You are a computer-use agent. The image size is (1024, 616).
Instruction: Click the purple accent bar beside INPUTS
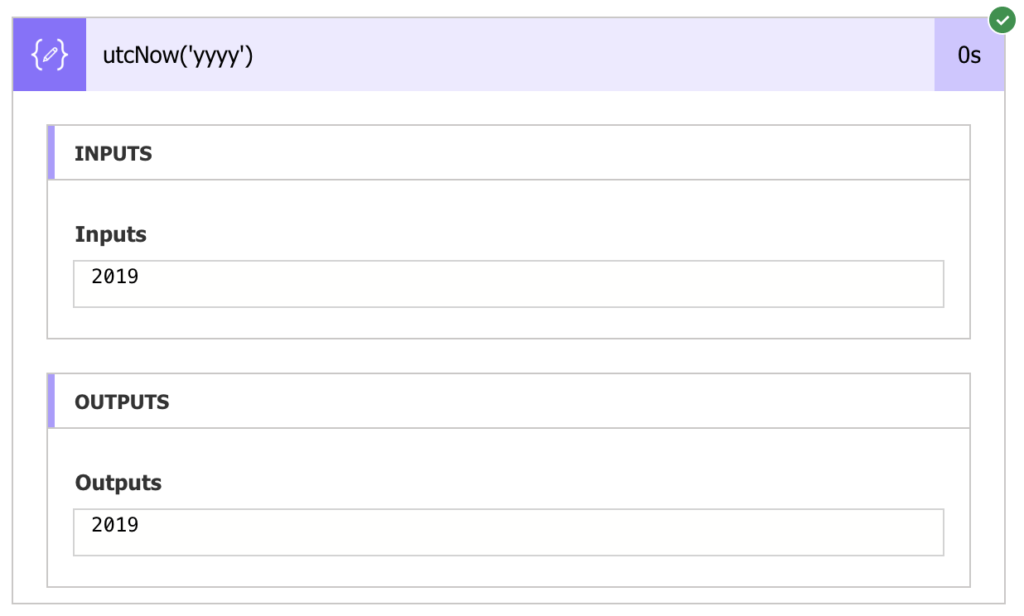point(51,153)
